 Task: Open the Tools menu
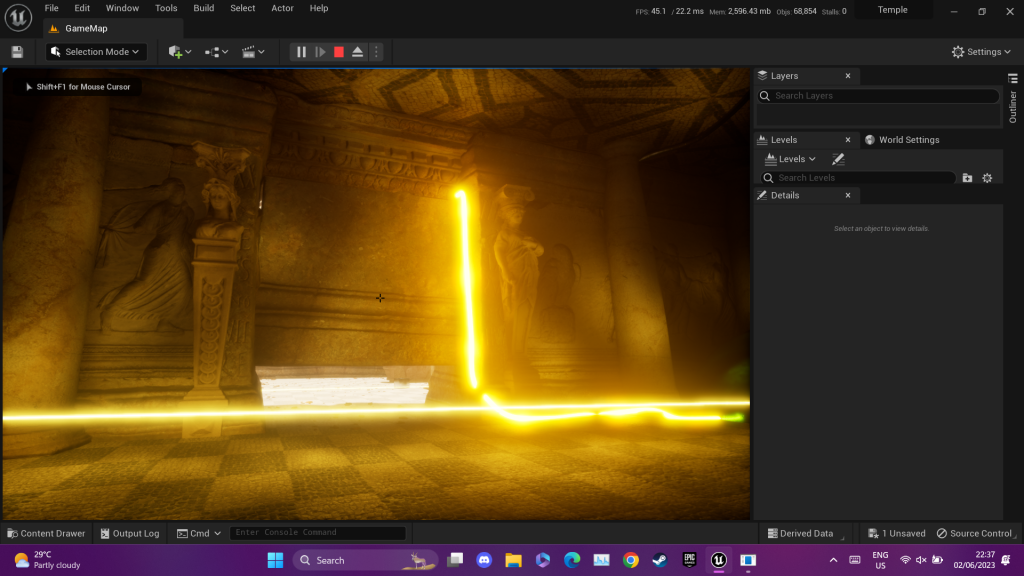click(x=166, y=8)
